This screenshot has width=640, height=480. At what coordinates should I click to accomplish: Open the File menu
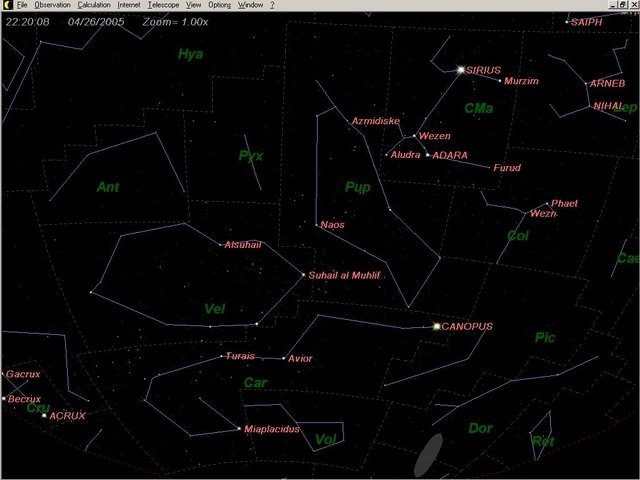[x=21, y=5]
